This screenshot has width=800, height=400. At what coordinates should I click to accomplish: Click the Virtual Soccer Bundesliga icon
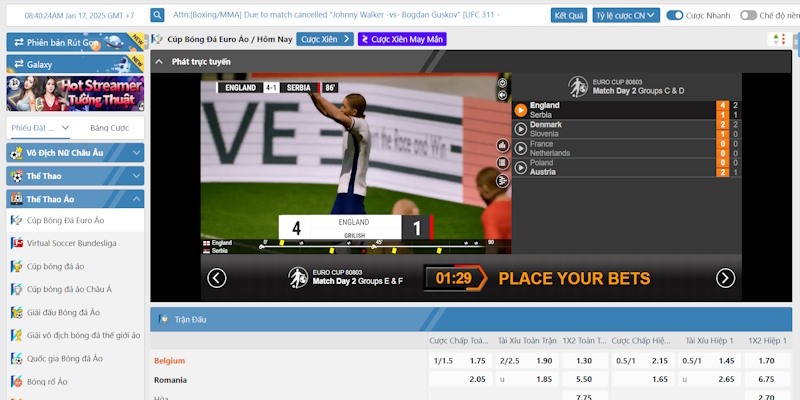[17, 243]
